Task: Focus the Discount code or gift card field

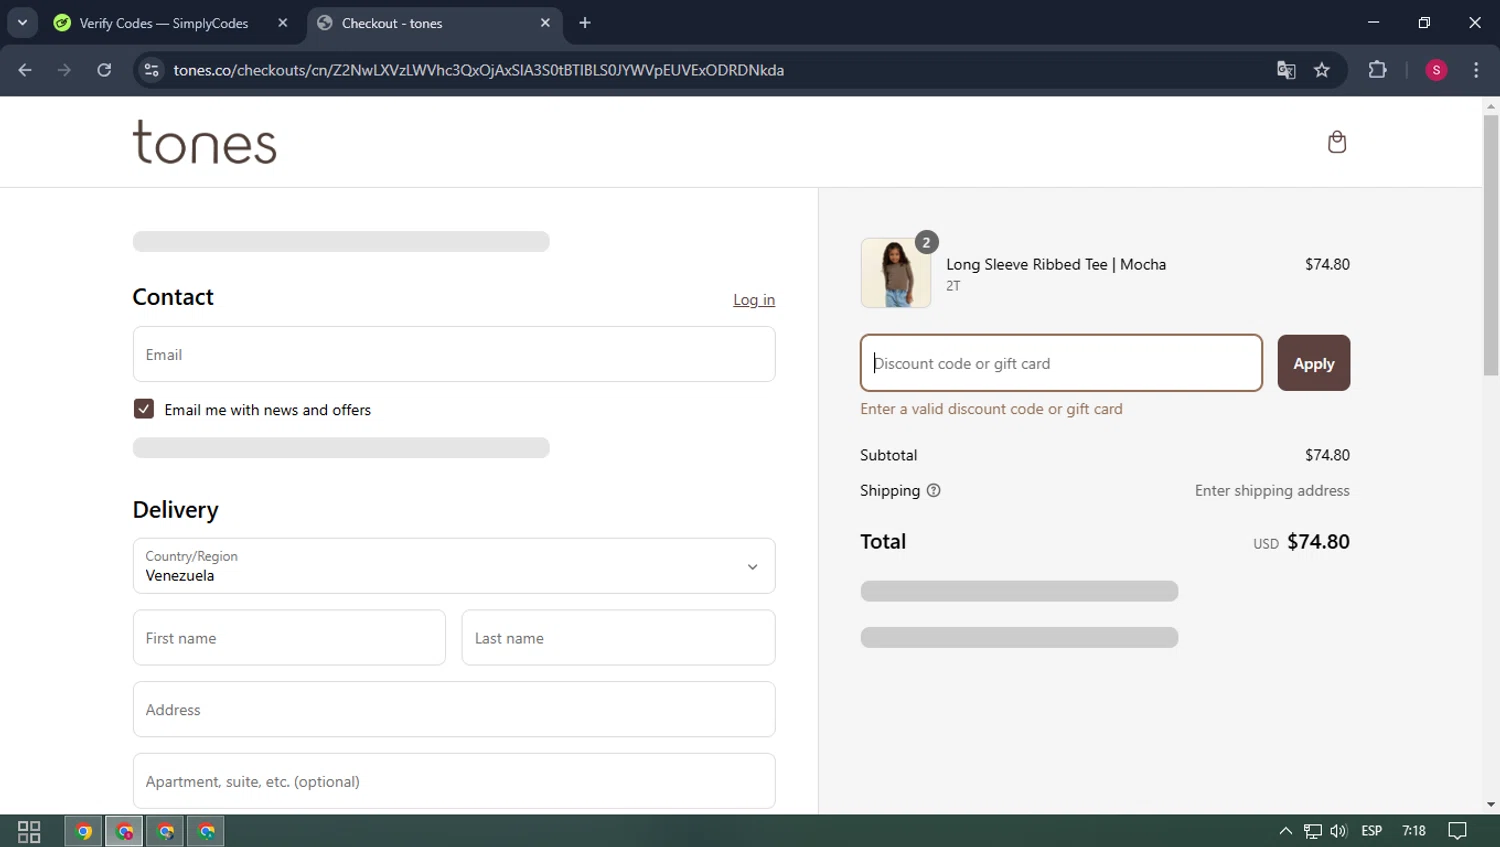Action: click(1061, 363)
